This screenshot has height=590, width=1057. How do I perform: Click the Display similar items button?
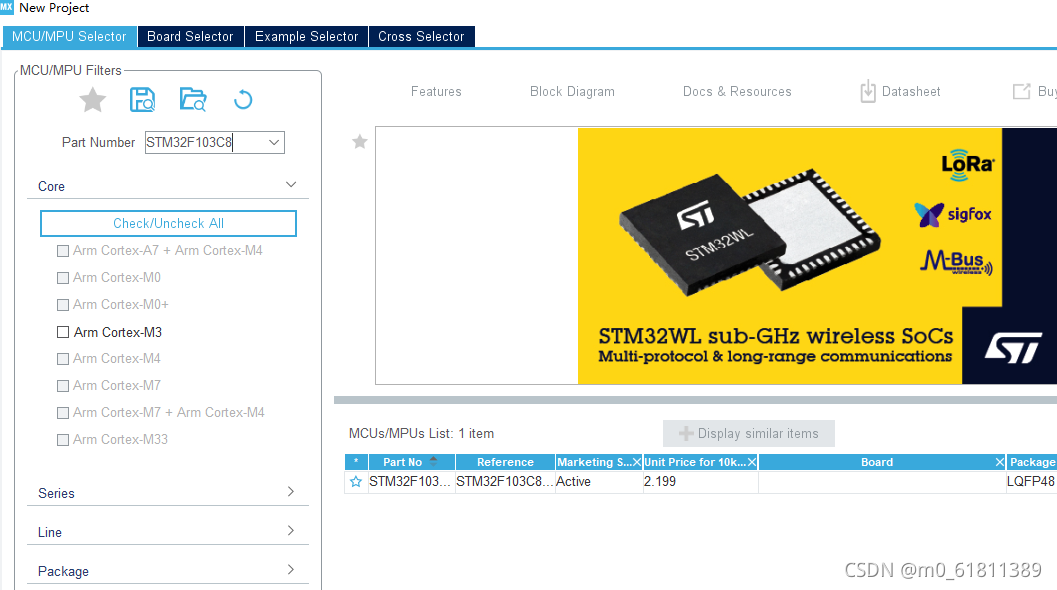point(749,434)
